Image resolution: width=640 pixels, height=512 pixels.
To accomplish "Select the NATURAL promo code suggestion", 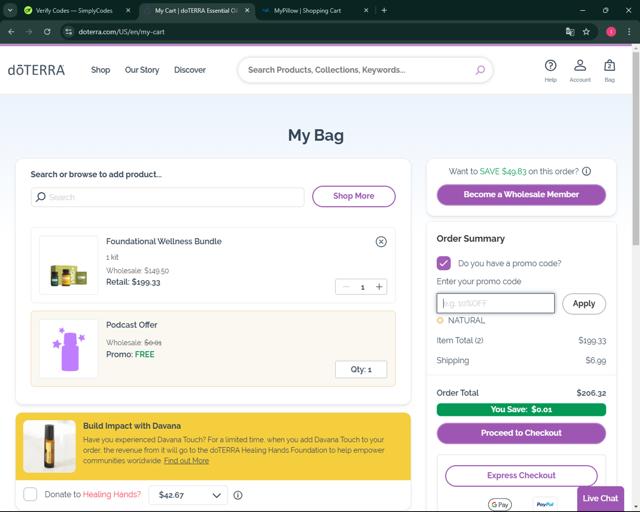I will 461,321.
